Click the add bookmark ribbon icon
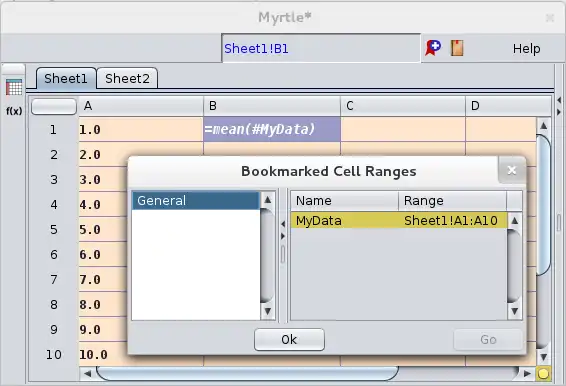Viewport: 566px width, 386px height. click(433, 48)
